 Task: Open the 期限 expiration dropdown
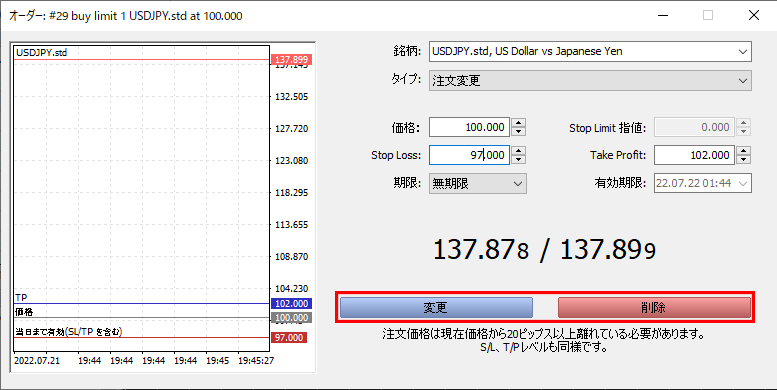477,183
